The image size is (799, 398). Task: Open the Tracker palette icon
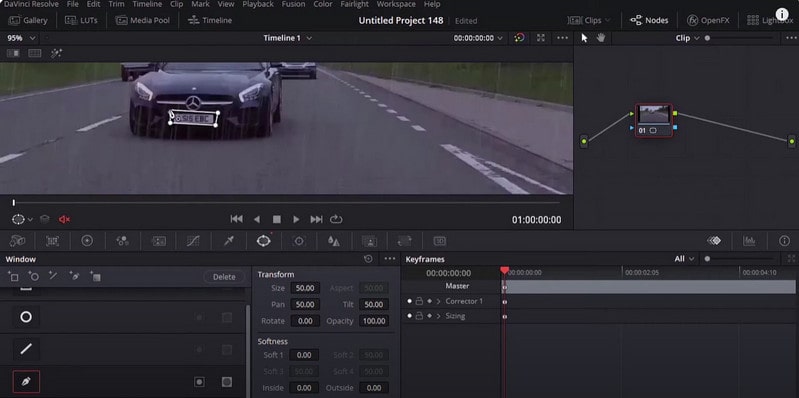click(x=299, y=241)
